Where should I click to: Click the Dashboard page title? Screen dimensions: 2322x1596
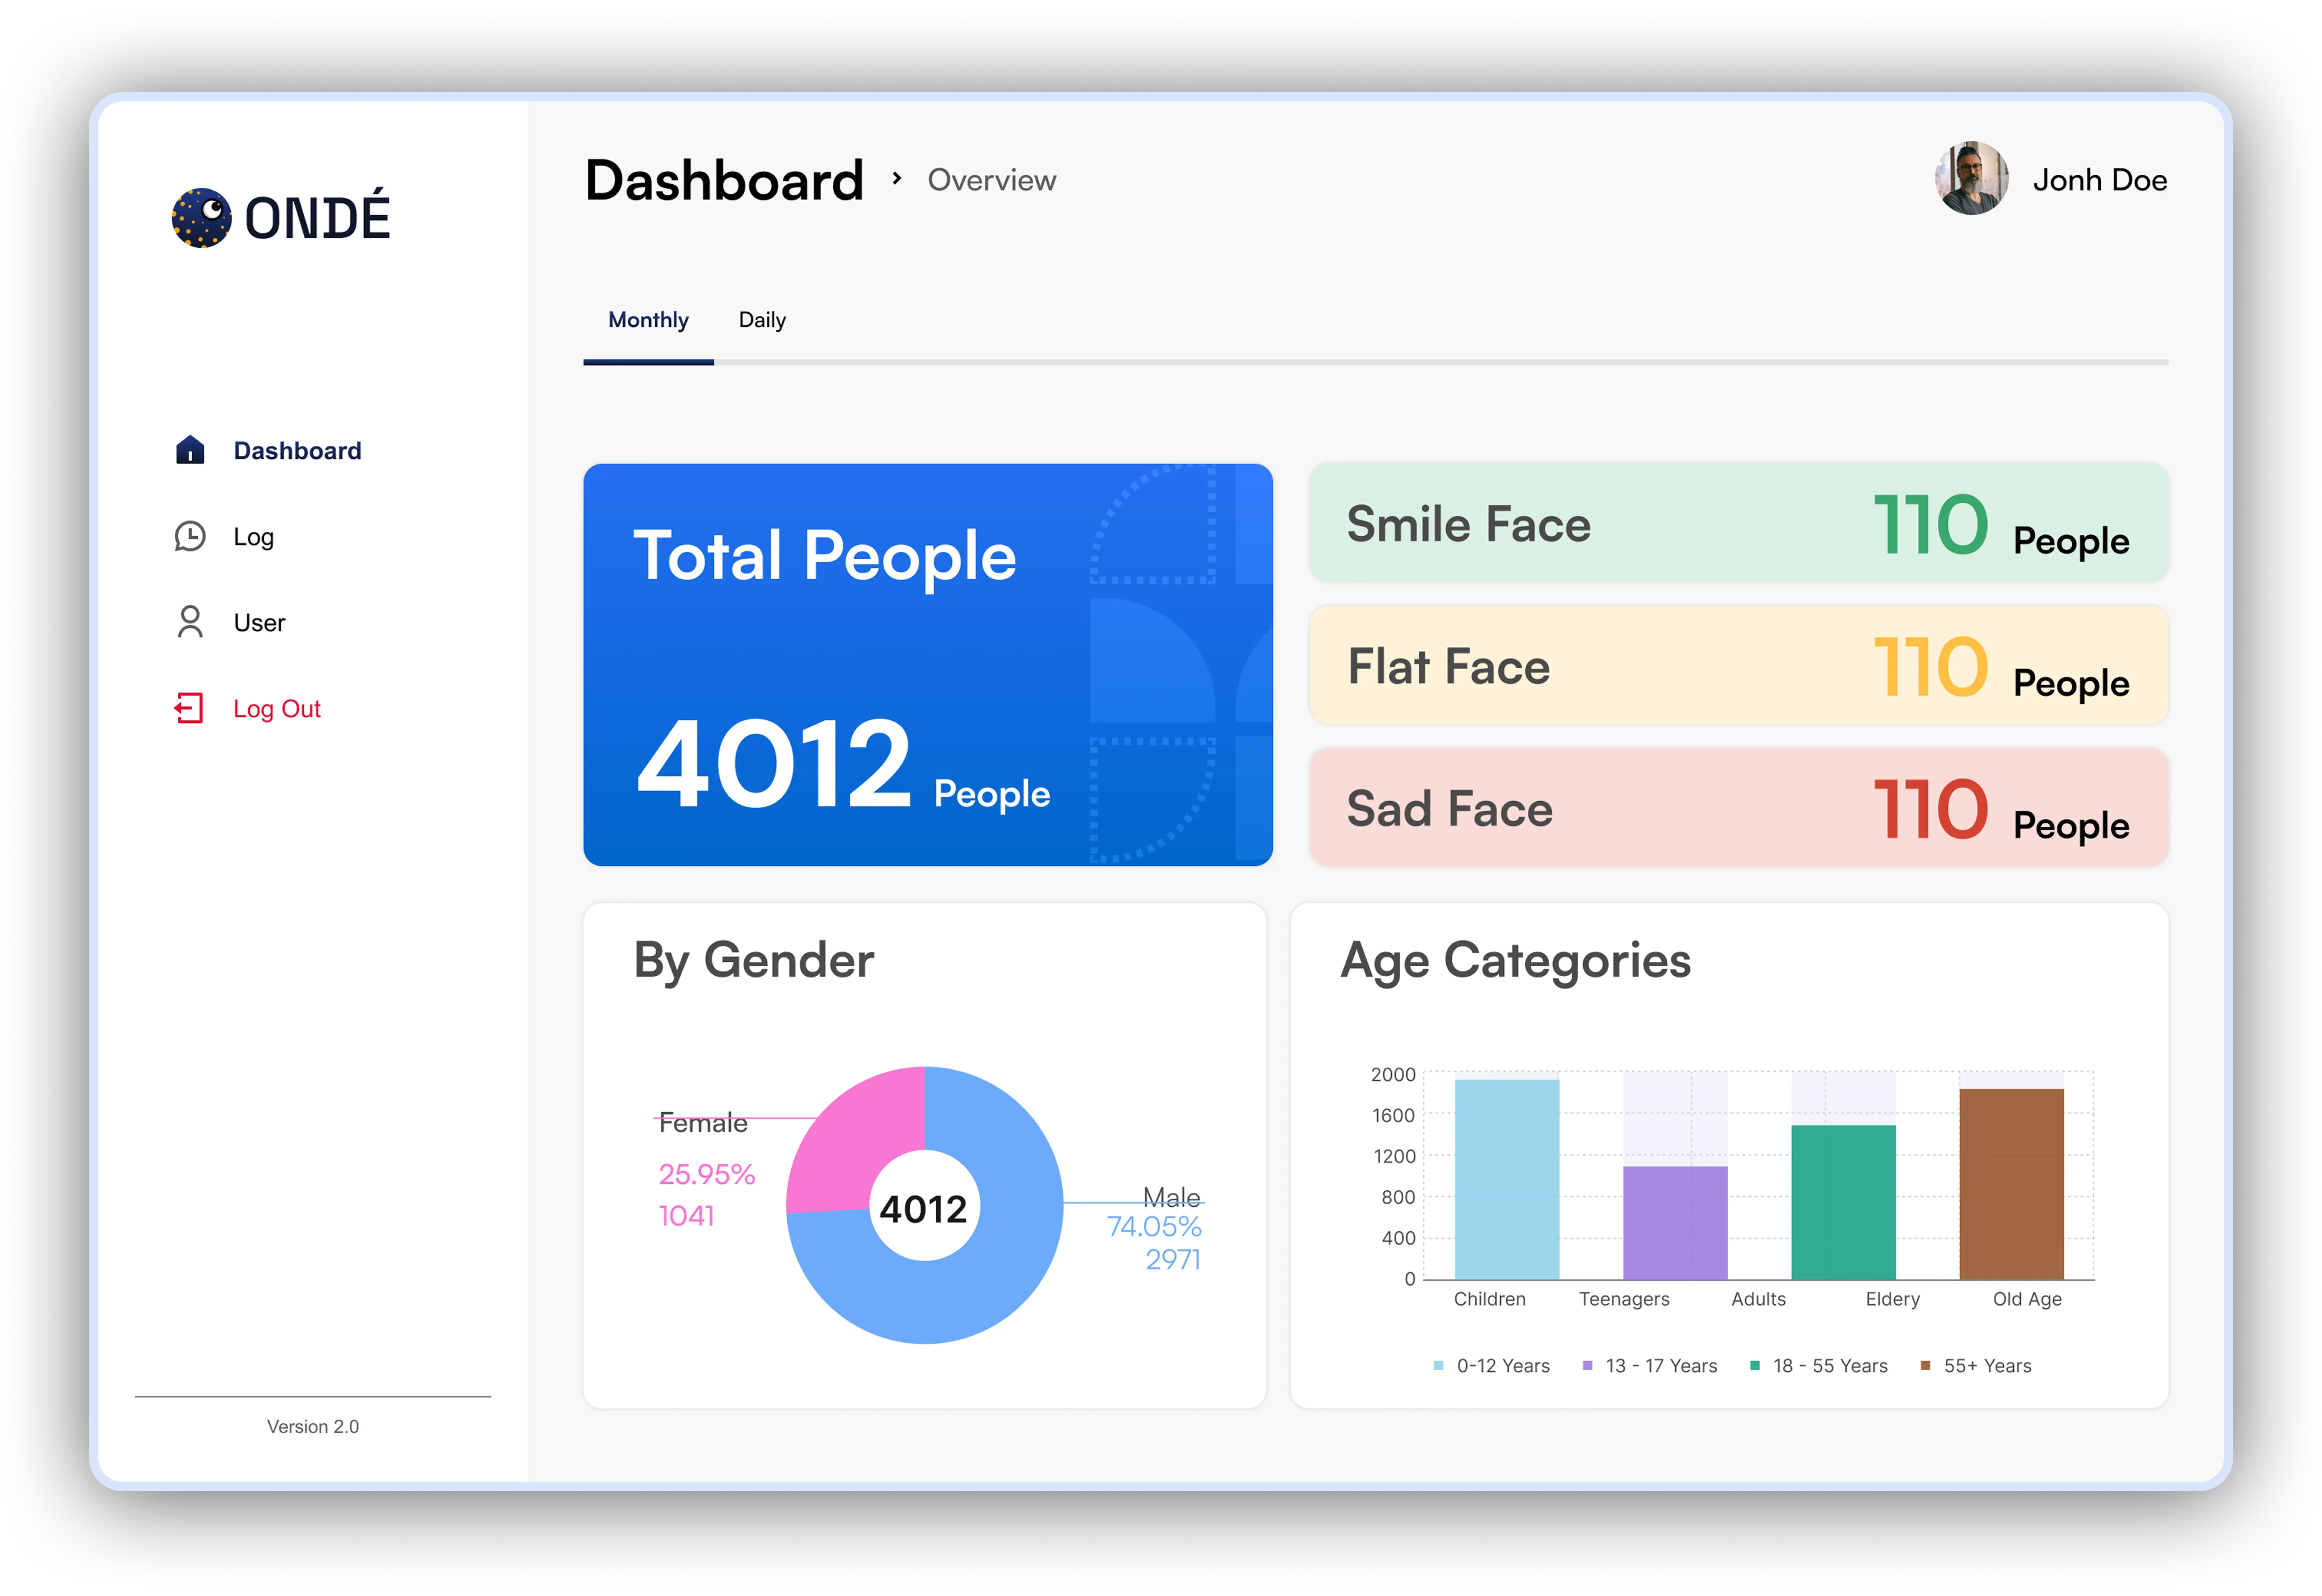tap(724, 181)
